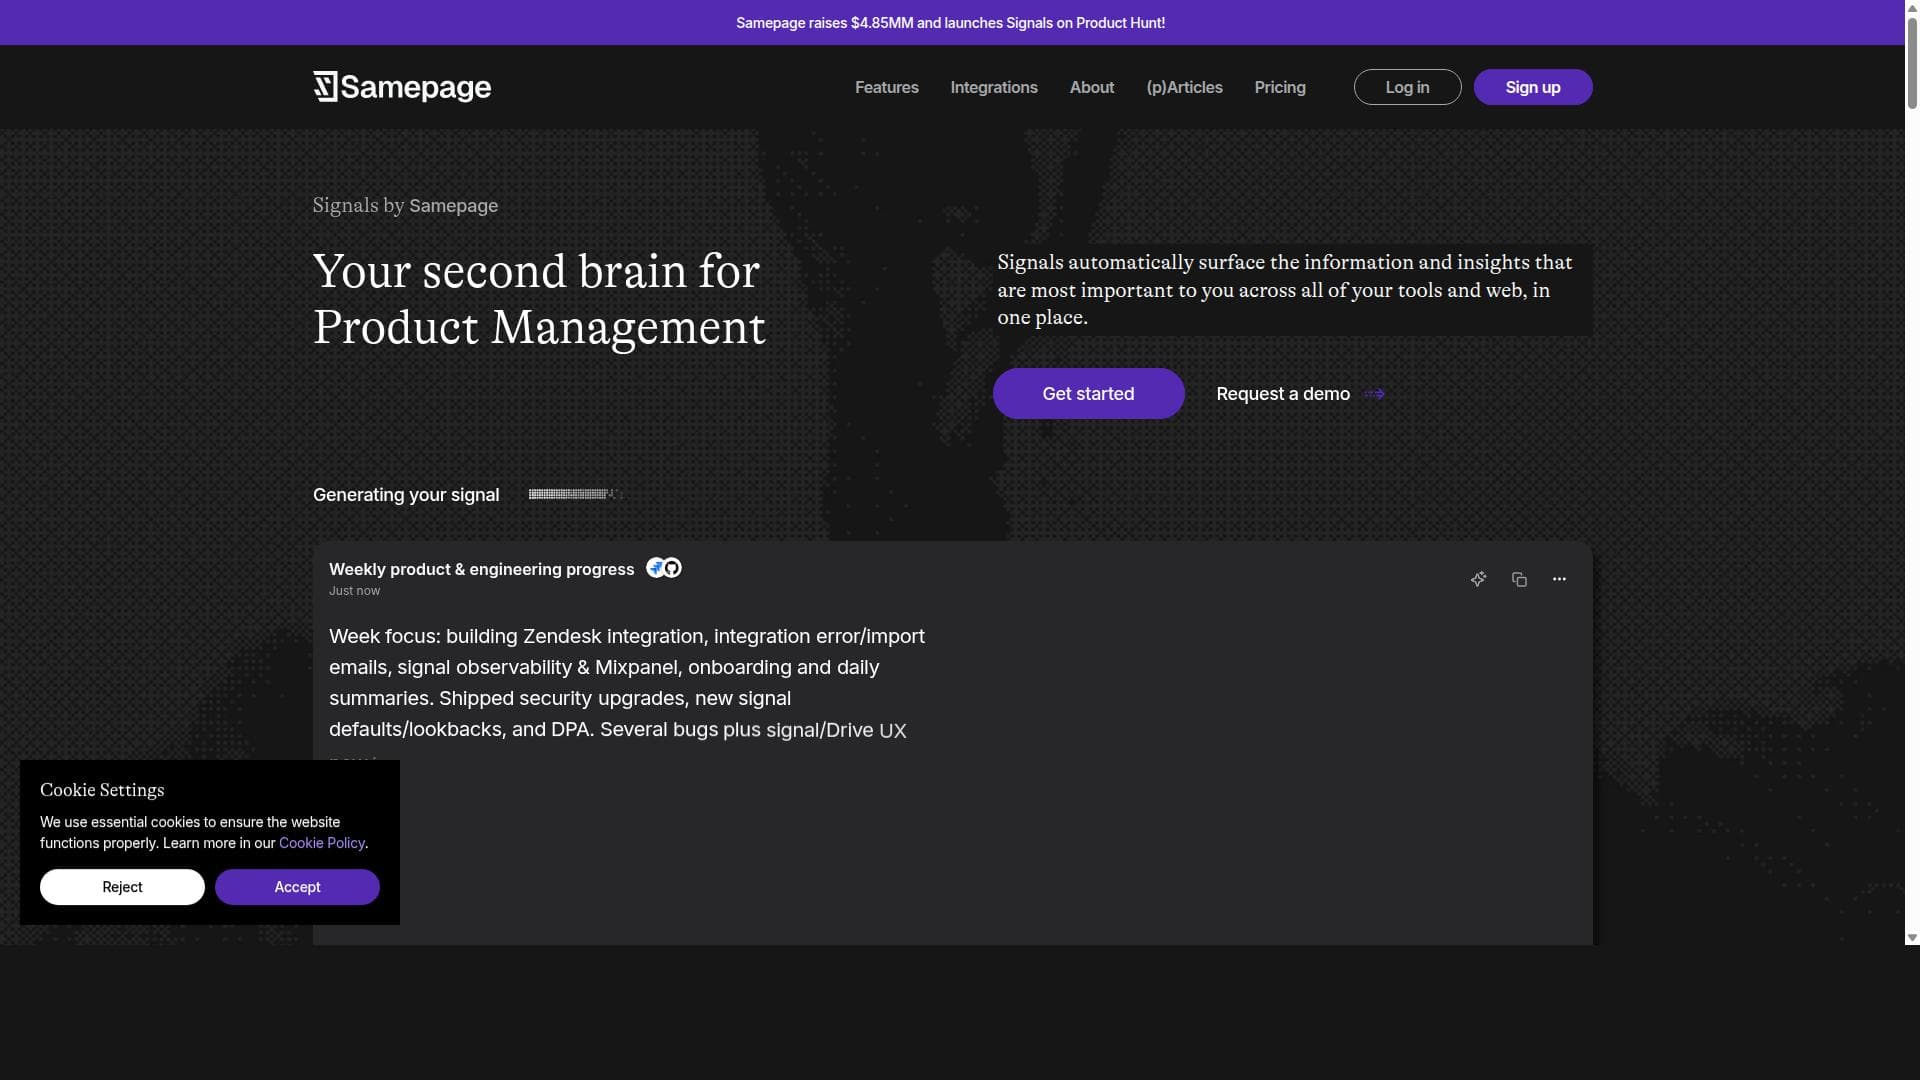Click the "Cookie Settings" heading
This screenshot has width=1920, height=1080.
[102, 790]
